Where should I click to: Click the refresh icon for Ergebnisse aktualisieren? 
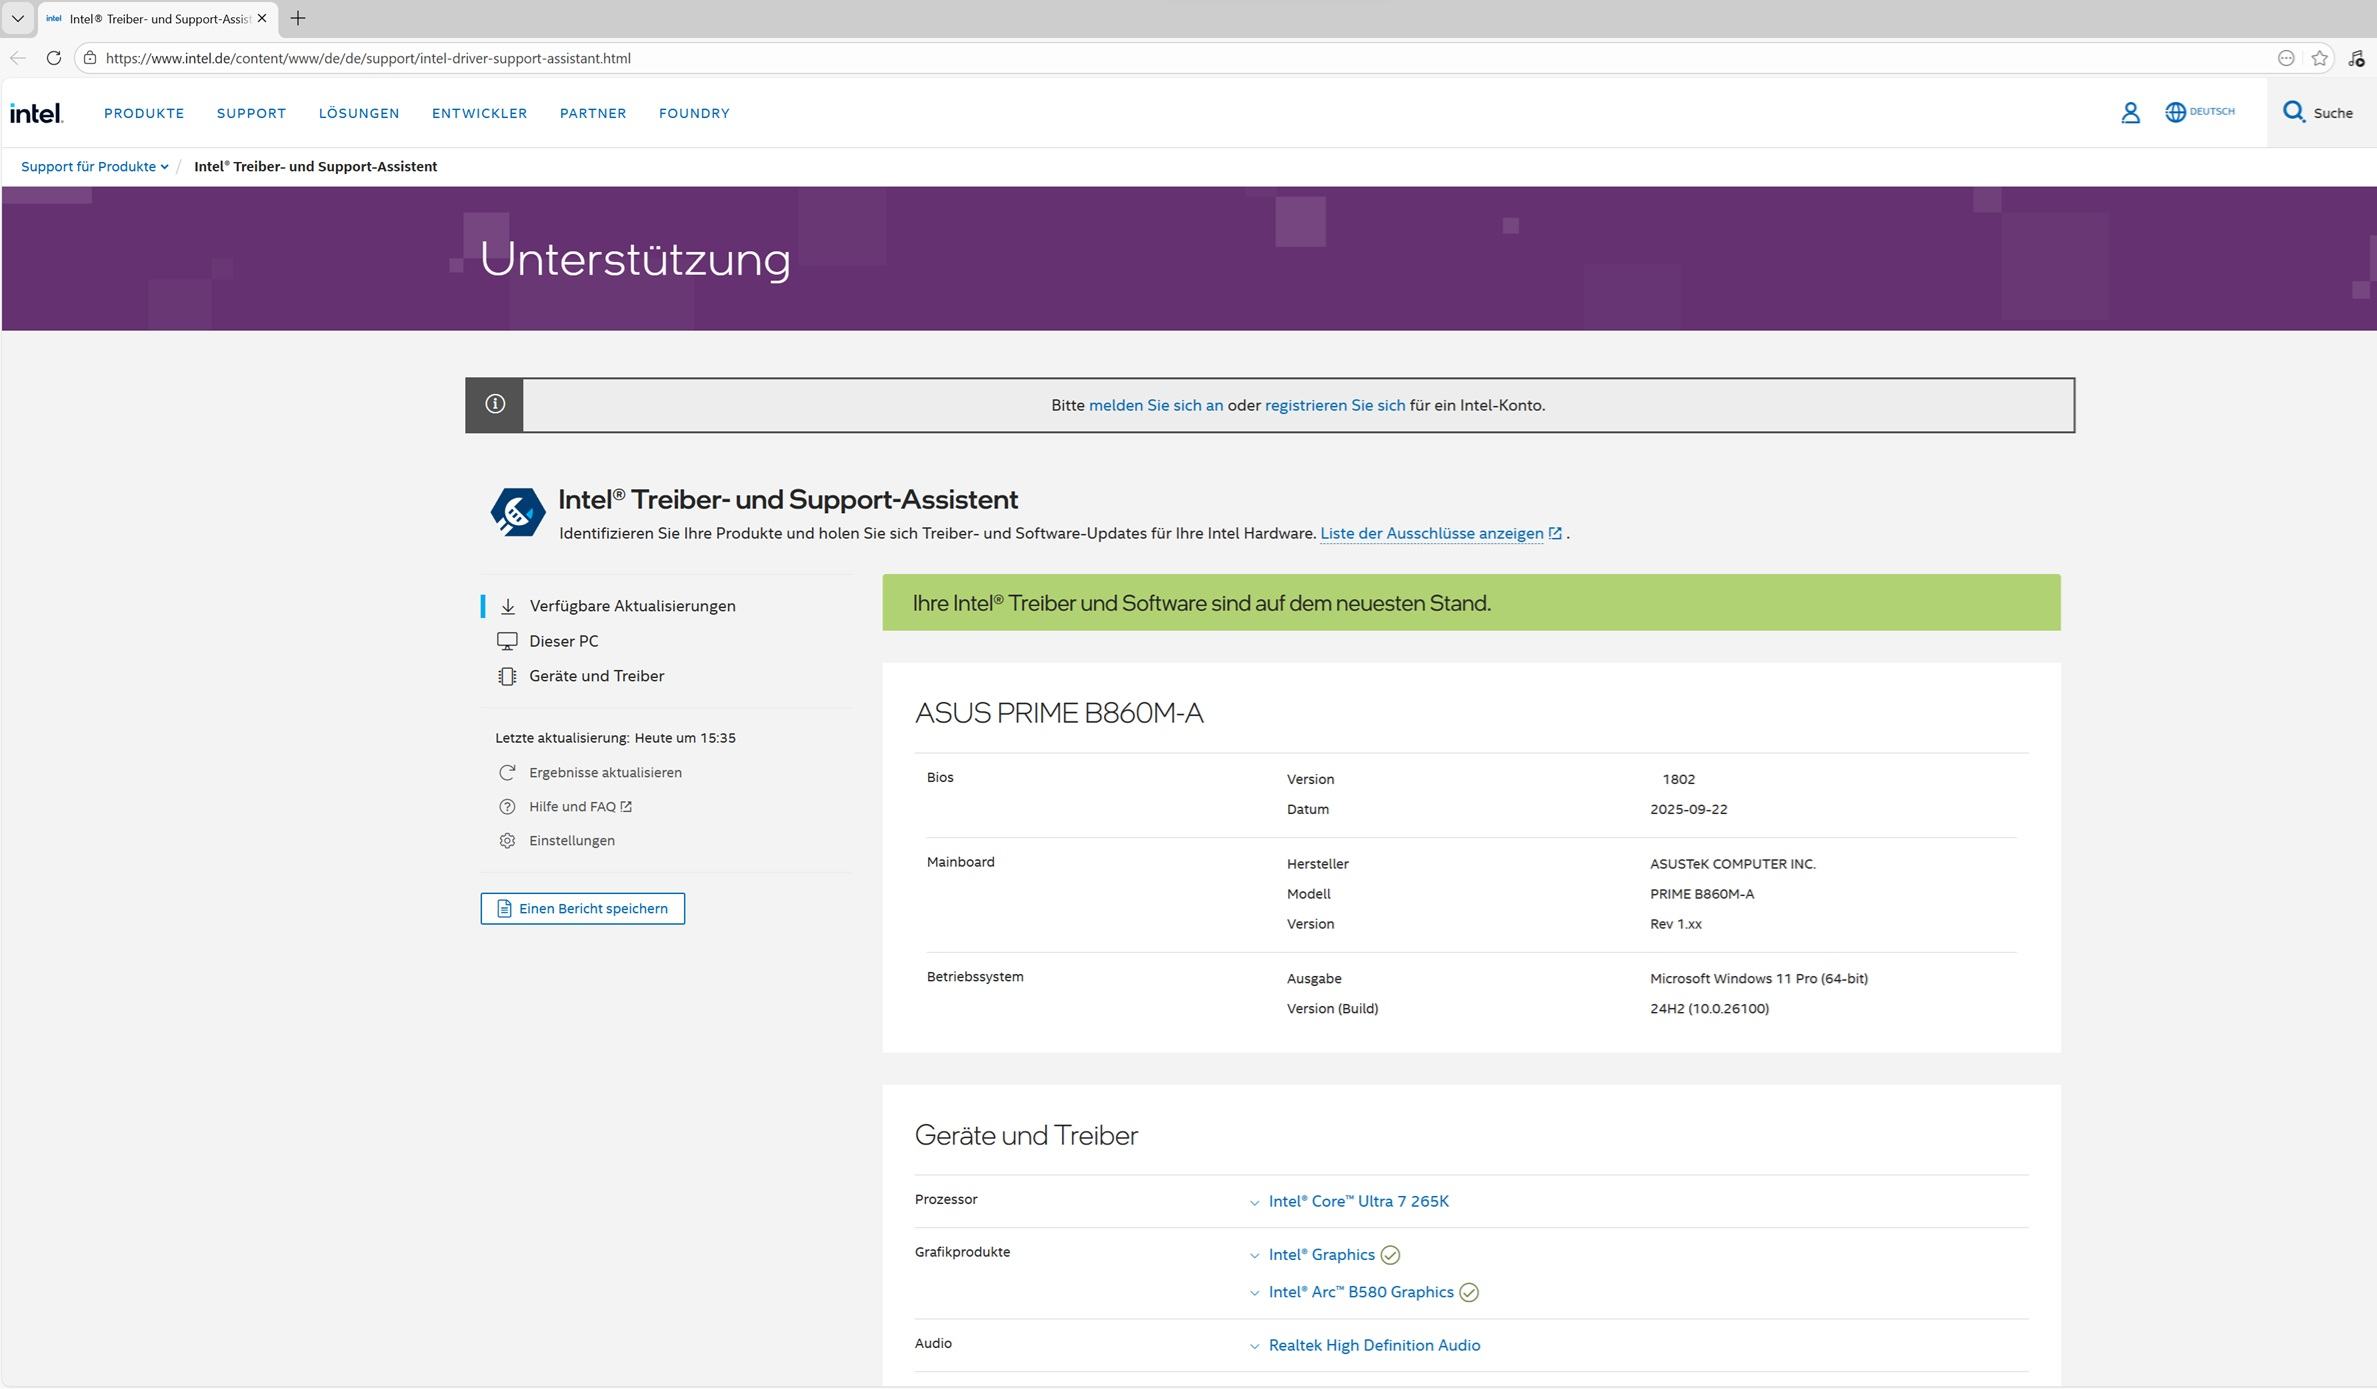pos(507,773)
